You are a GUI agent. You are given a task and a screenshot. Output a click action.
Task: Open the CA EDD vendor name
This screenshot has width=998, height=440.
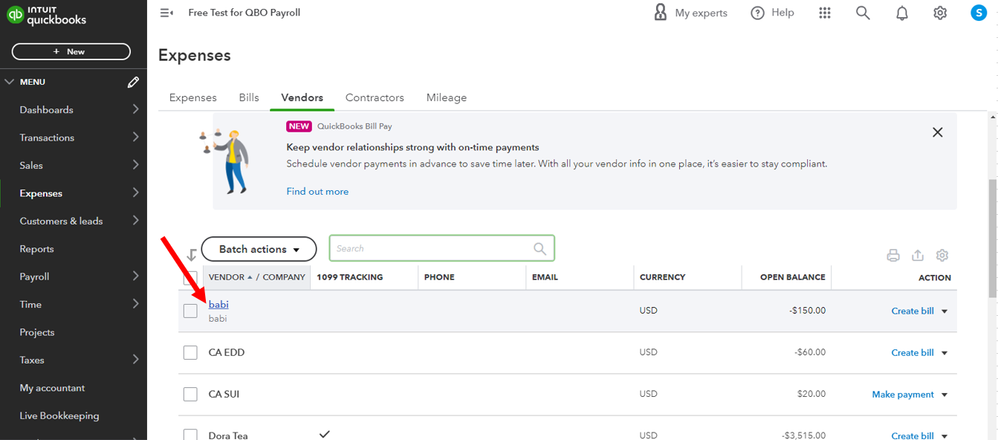(x=227, y=352)
